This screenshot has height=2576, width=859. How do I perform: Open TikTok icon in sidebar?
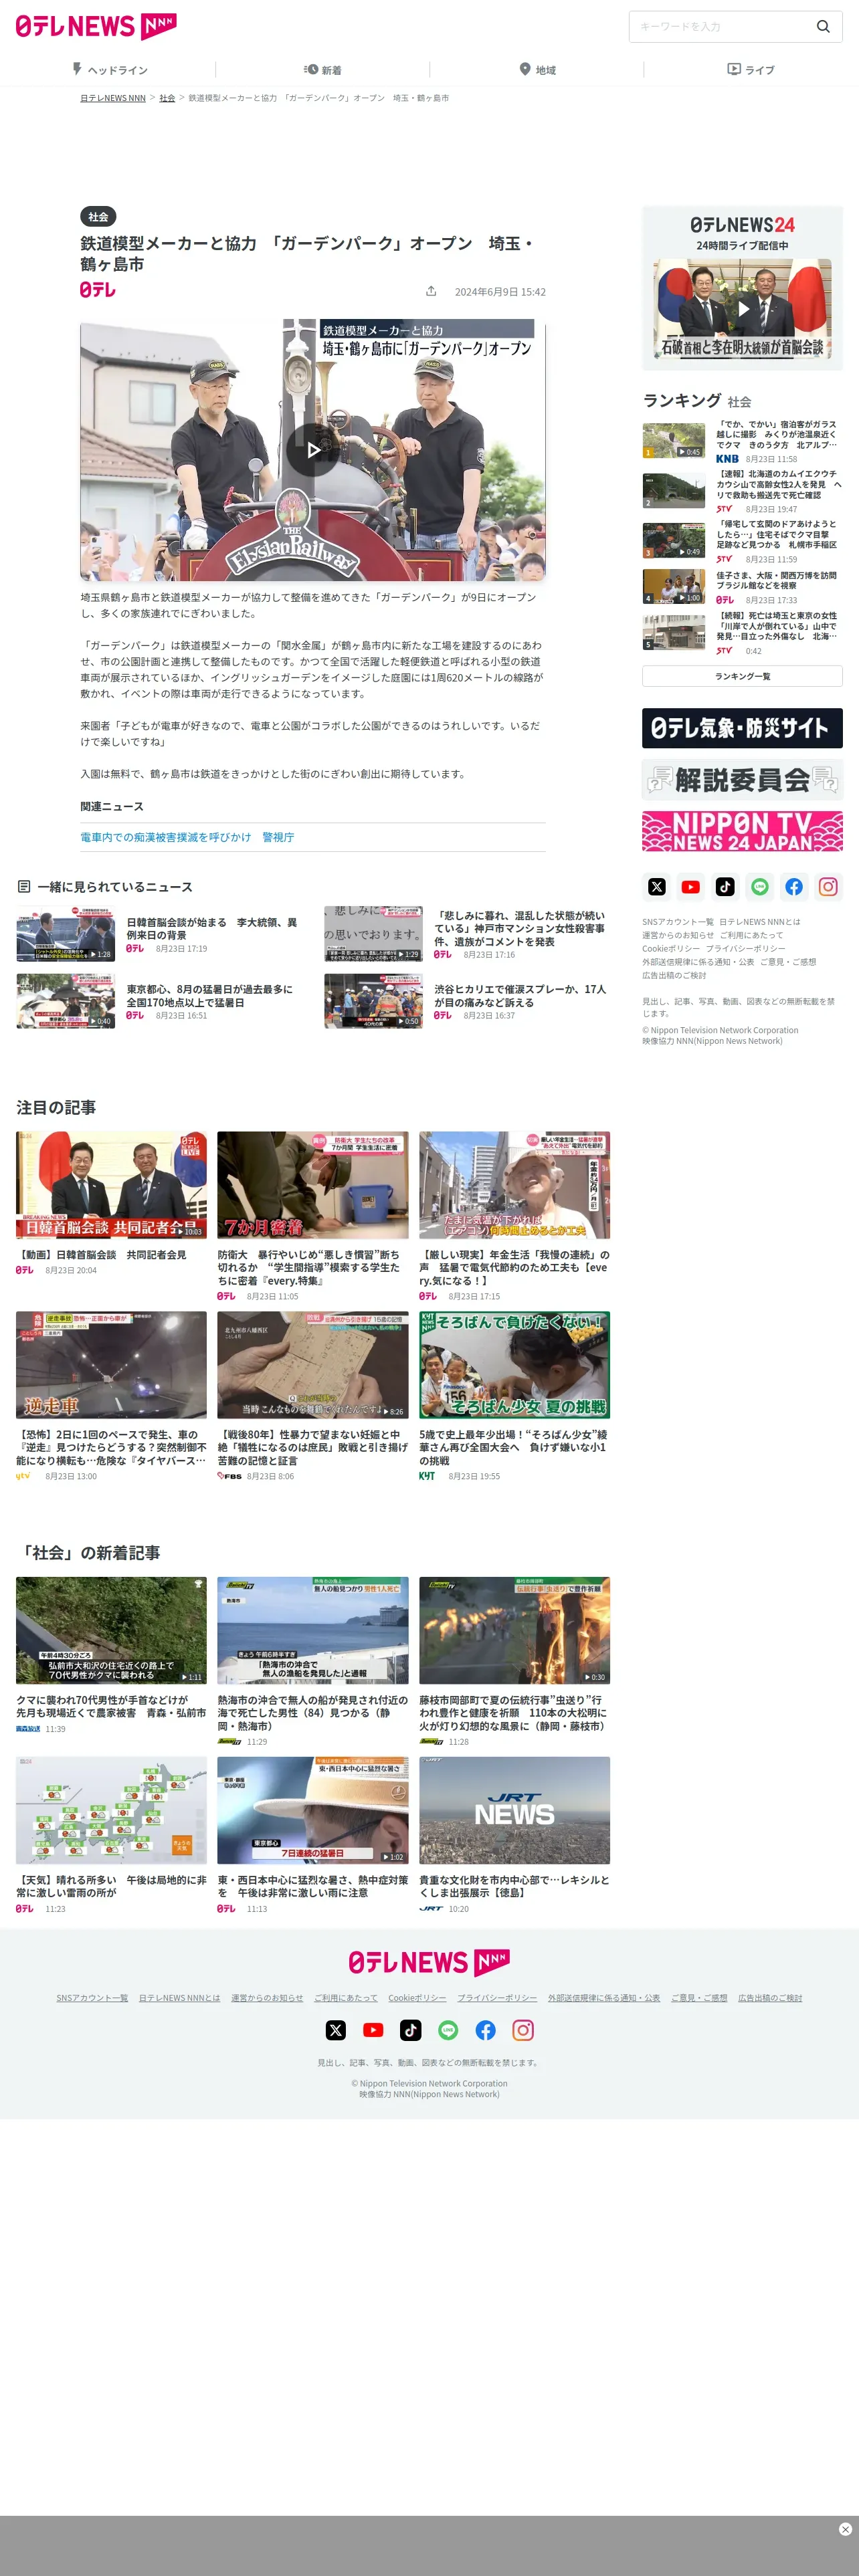725,886
